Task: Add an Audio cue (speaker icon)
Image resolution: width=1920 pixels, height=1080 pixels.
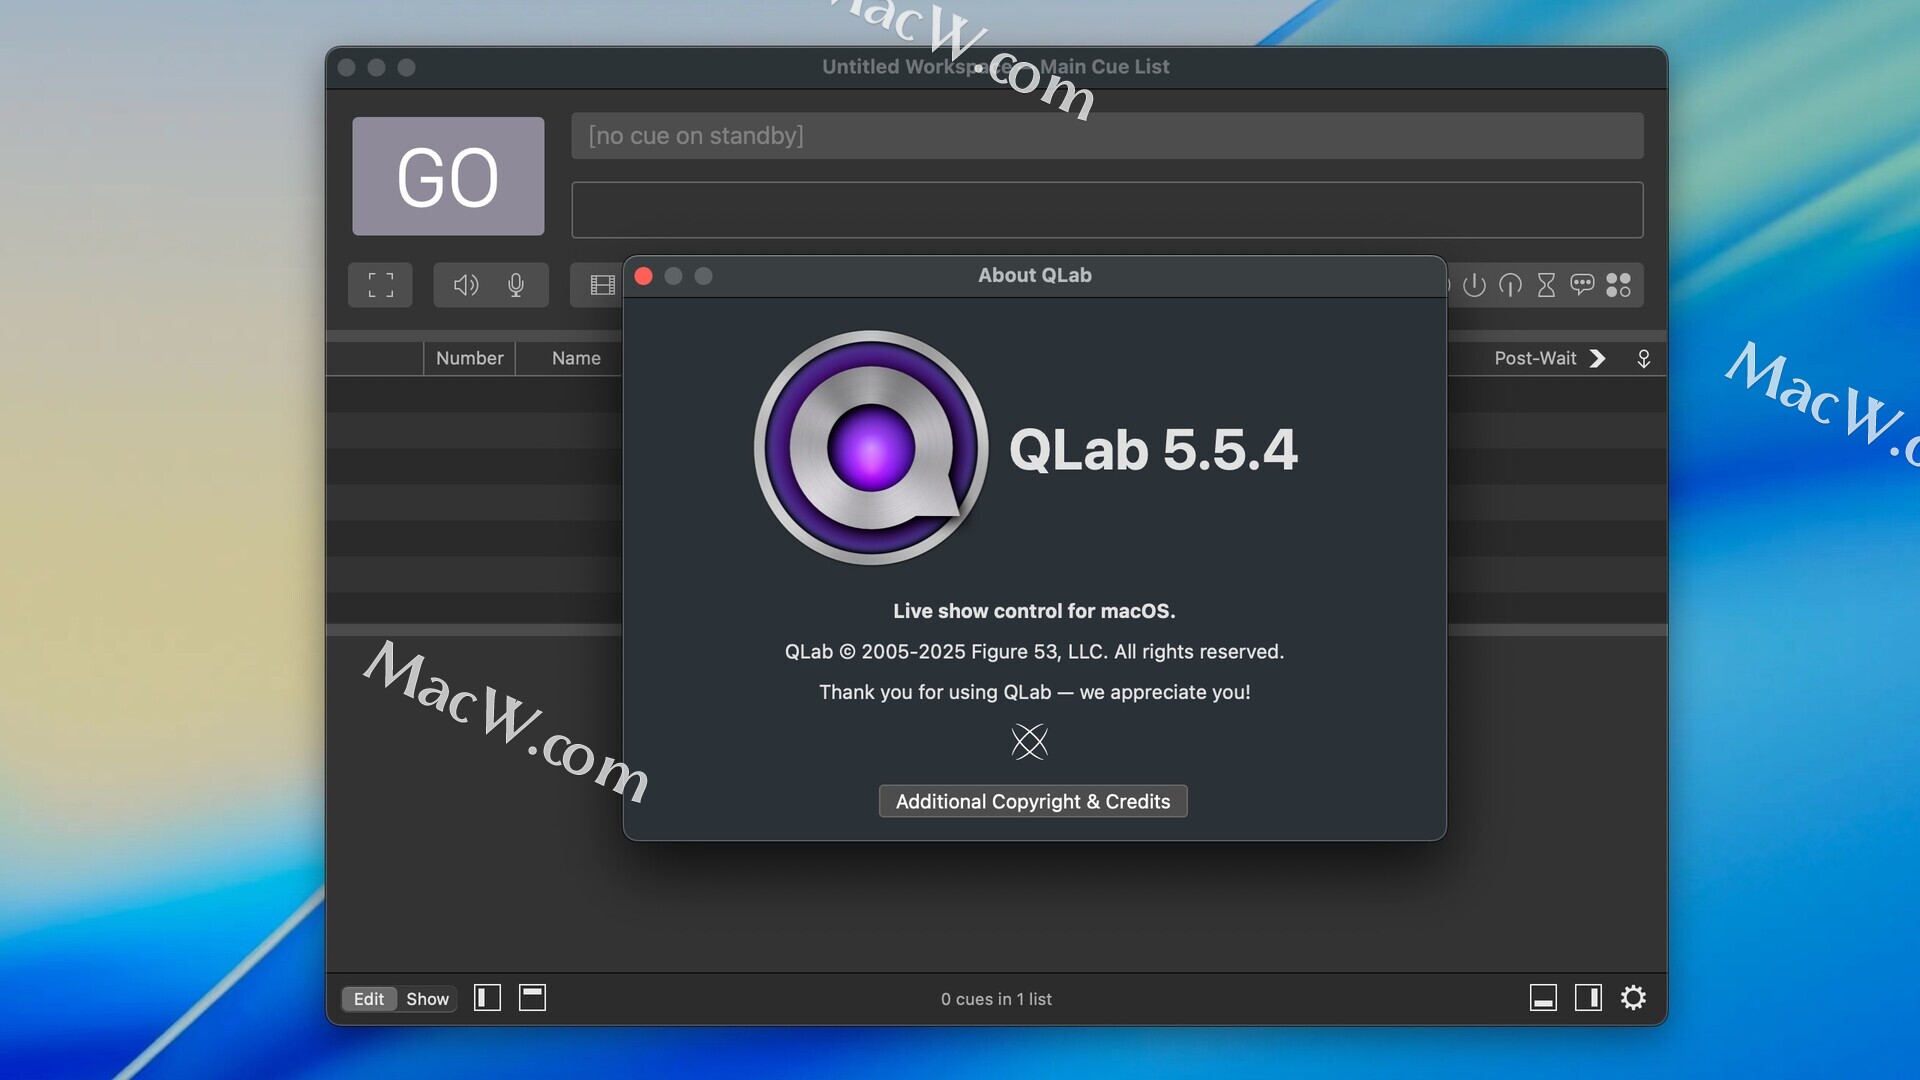Action: click(x=466, y=285)
